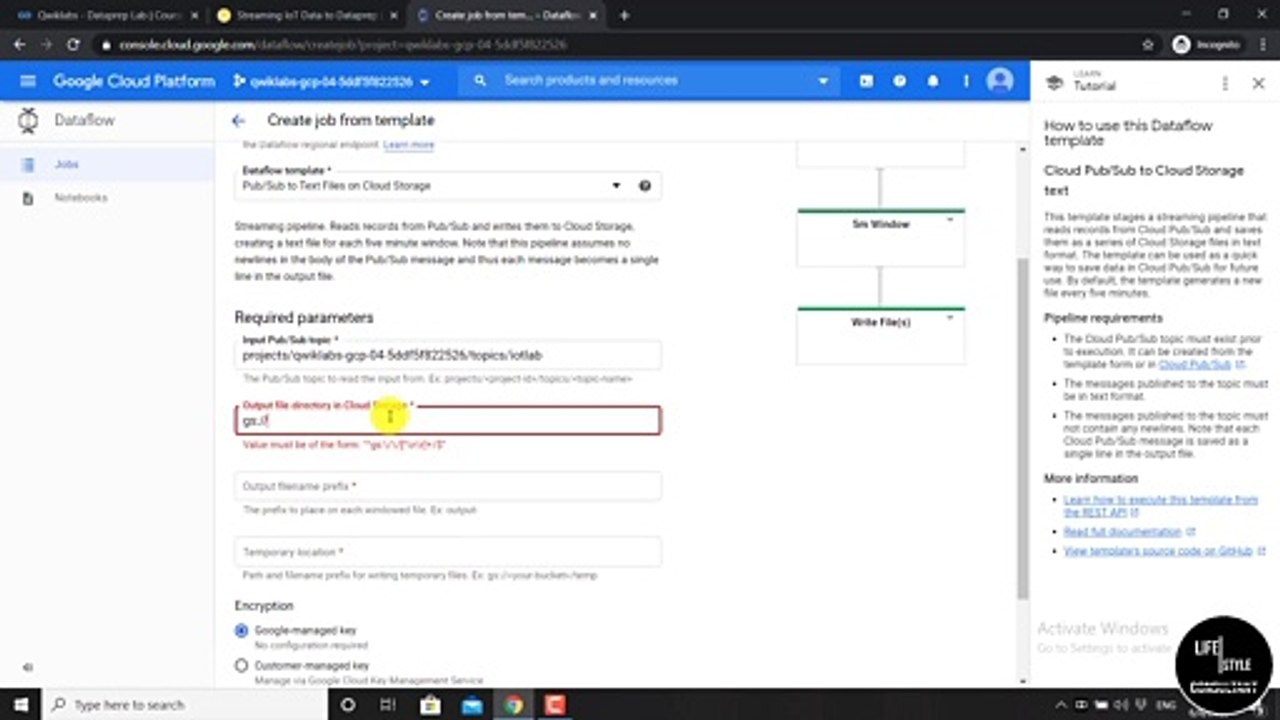
Task: Click the Windows Start button
Action: [21, 705]
